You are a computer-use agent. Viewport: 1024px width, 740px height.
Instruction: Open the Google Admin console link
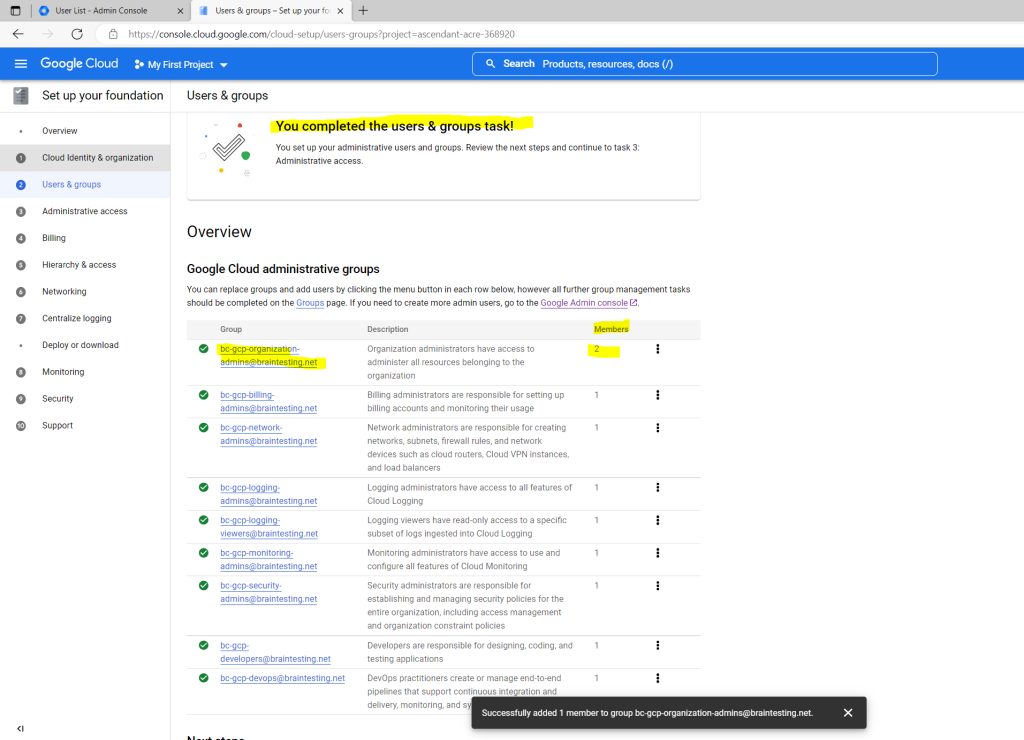(x=588, y=303)
